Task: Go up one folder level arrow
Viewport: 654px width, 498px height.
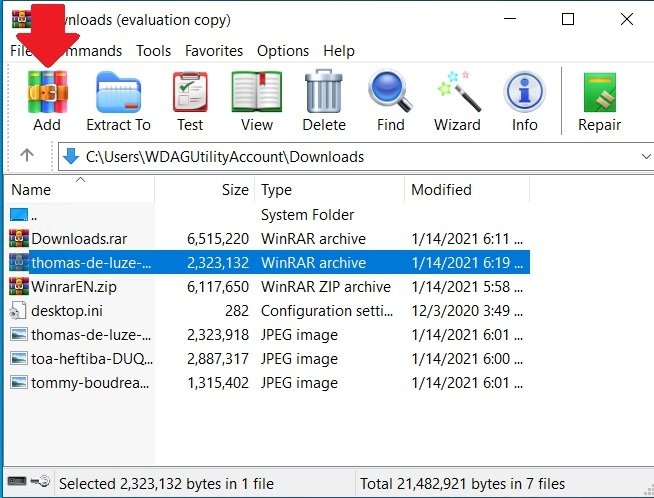Action: [27, 155]
